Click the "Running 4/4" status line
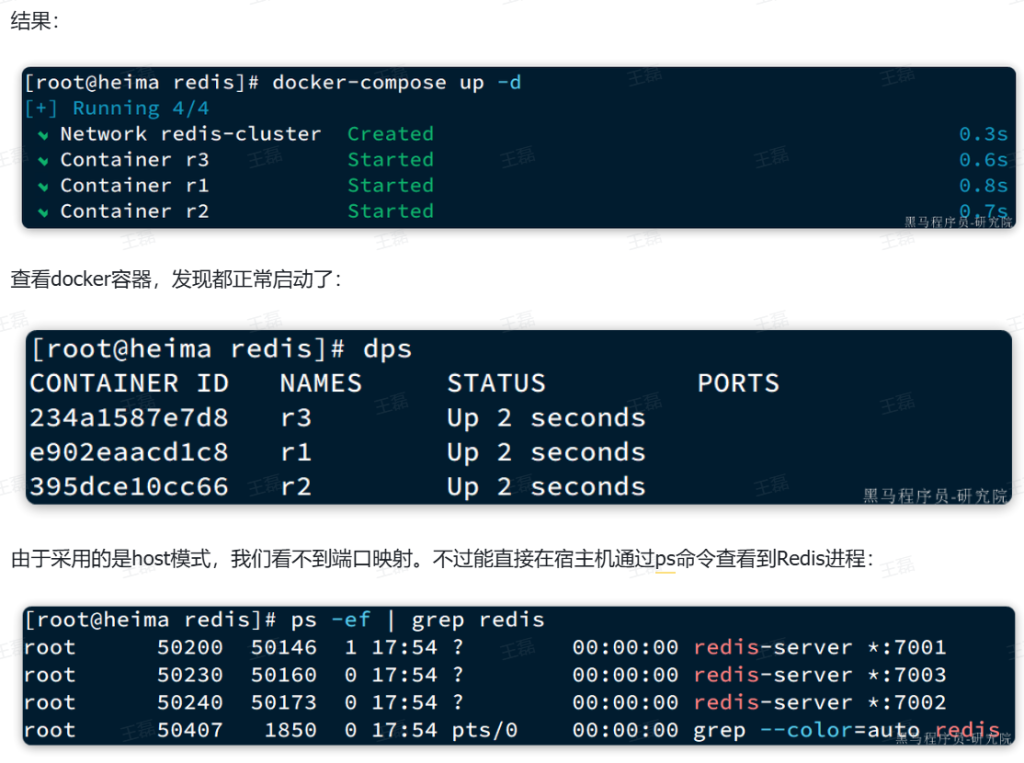The image size is (1024, 763). [x=140, y=108]
